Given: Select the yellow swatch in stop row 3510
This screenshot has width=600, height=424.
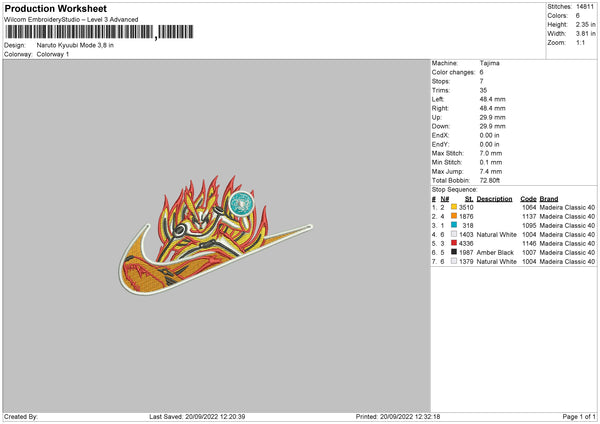Looking at the screenshot, I should [454, 207].
